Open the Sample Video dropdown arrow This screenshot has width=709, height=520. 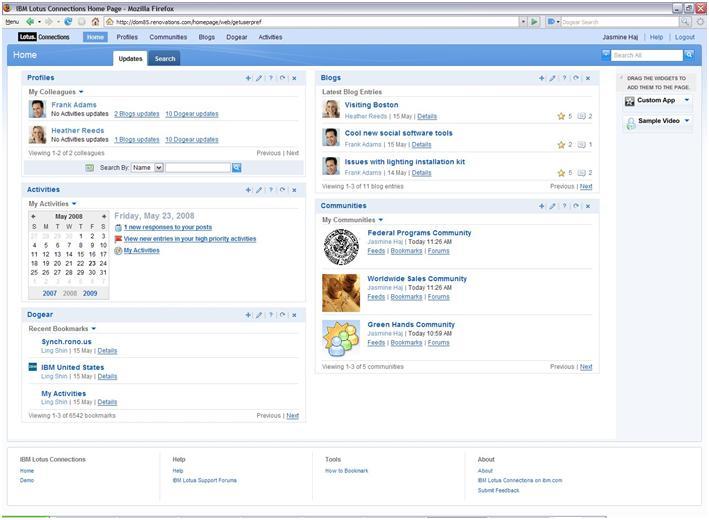[687, 121]
